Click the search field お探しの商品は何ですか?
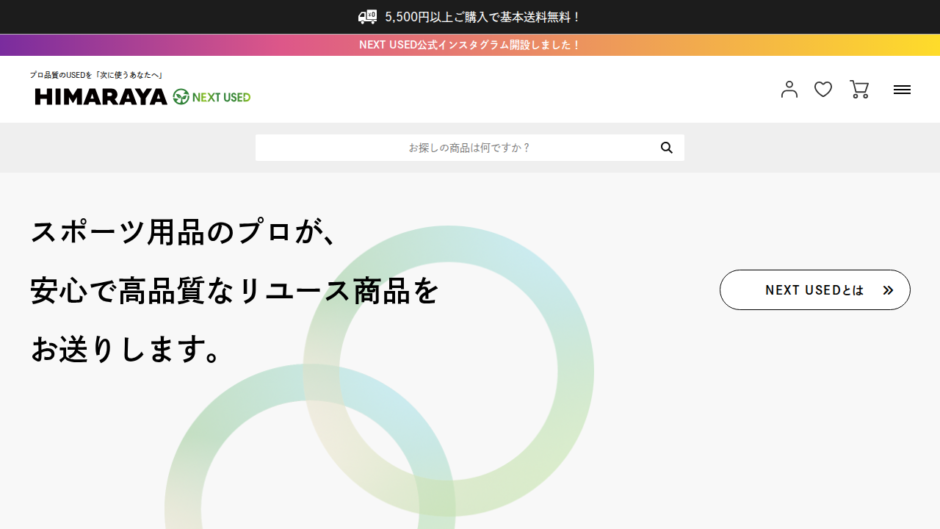This screenshot has width=940, height=529. 469,148
